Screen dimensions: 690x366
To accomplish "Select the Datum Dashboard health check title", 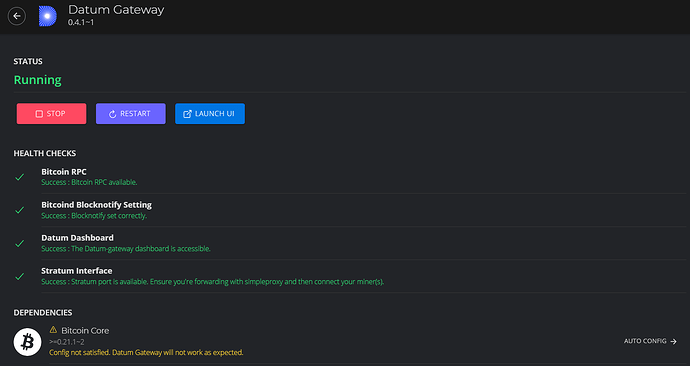I will pyautogui.click(x=77, y=238).
